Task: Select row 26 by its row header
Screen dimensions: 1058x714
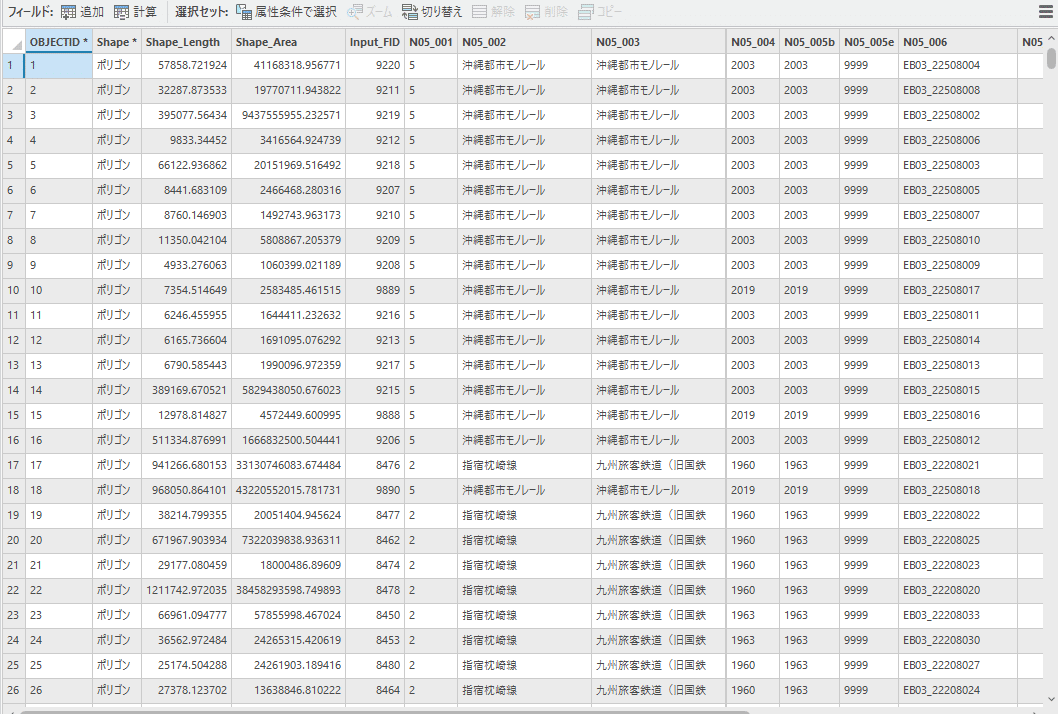Action: click(13, 690)
